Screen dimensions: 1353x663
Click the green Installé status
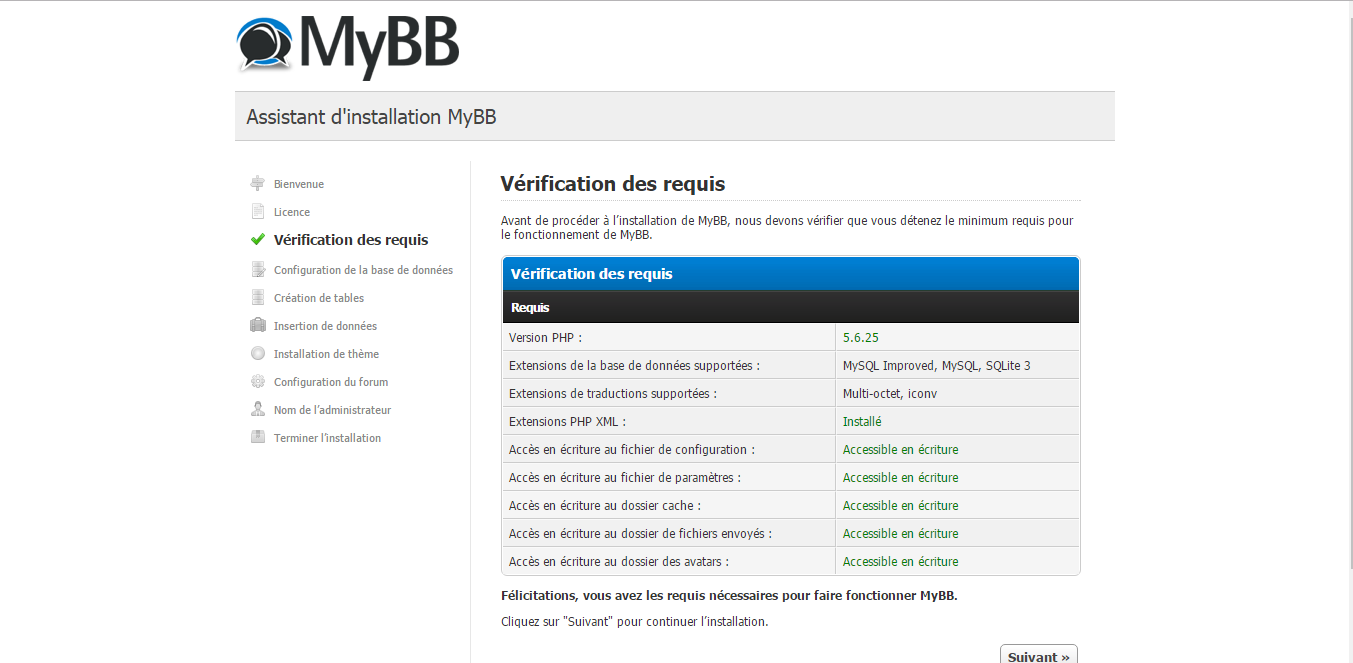click(x=862, y=422)
